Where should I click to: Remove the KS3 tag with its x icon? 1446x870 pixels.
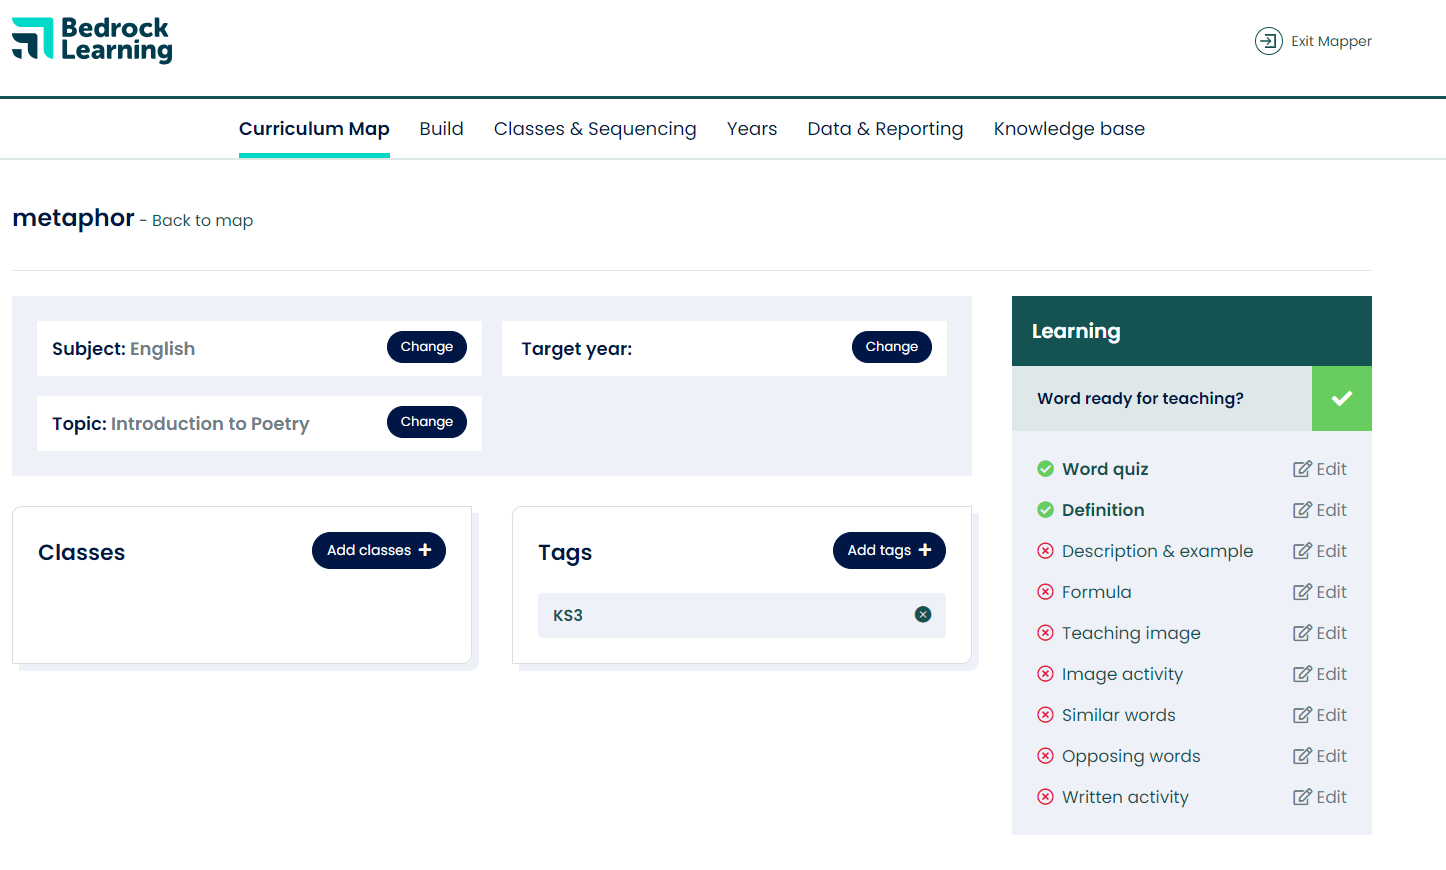pos(923,615)
